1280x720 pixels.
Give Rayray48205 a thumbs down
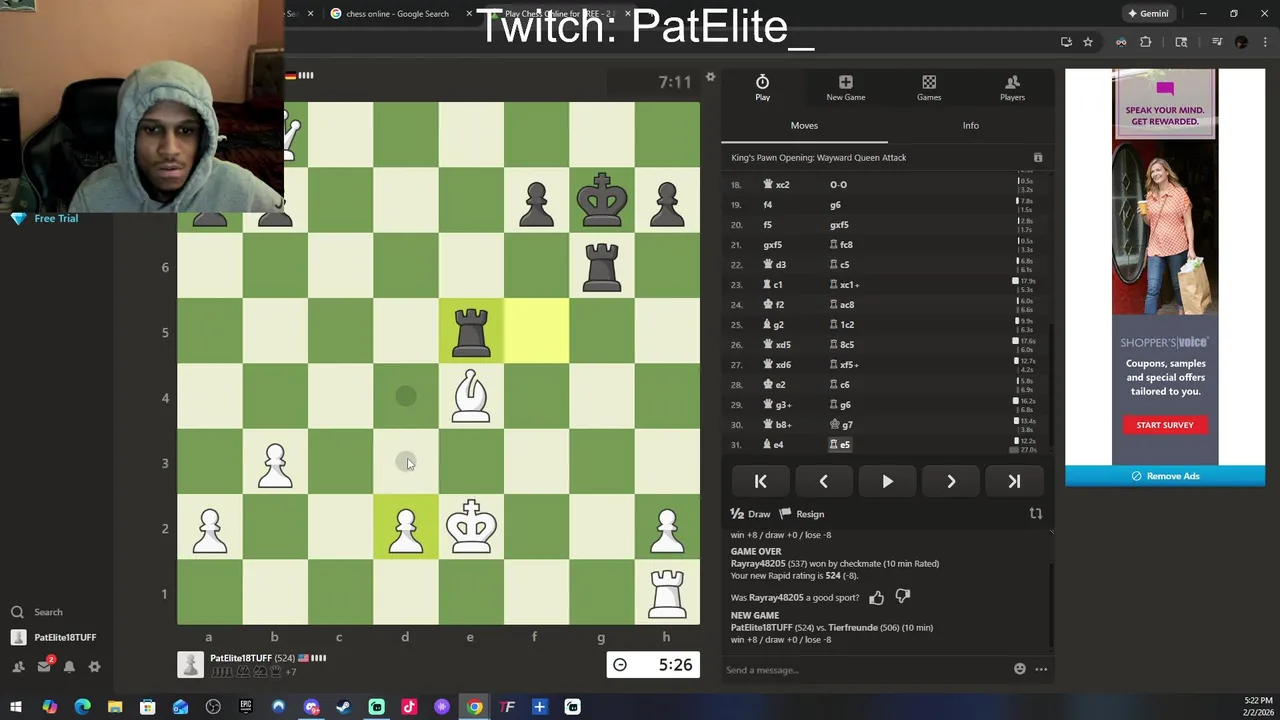tap(903, 598)
